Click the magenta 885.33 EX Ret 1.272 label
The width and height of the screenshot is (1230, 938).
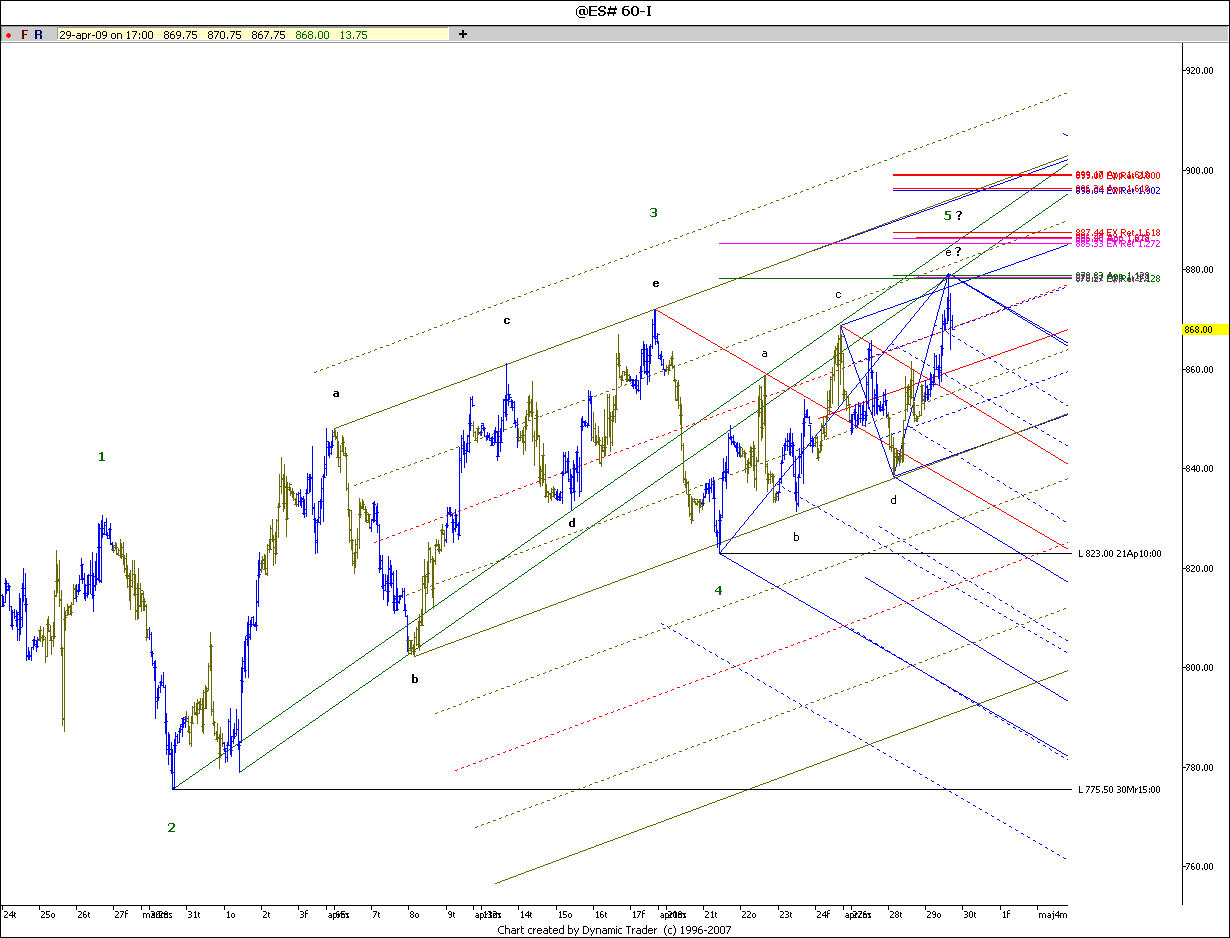point(1117,243)
